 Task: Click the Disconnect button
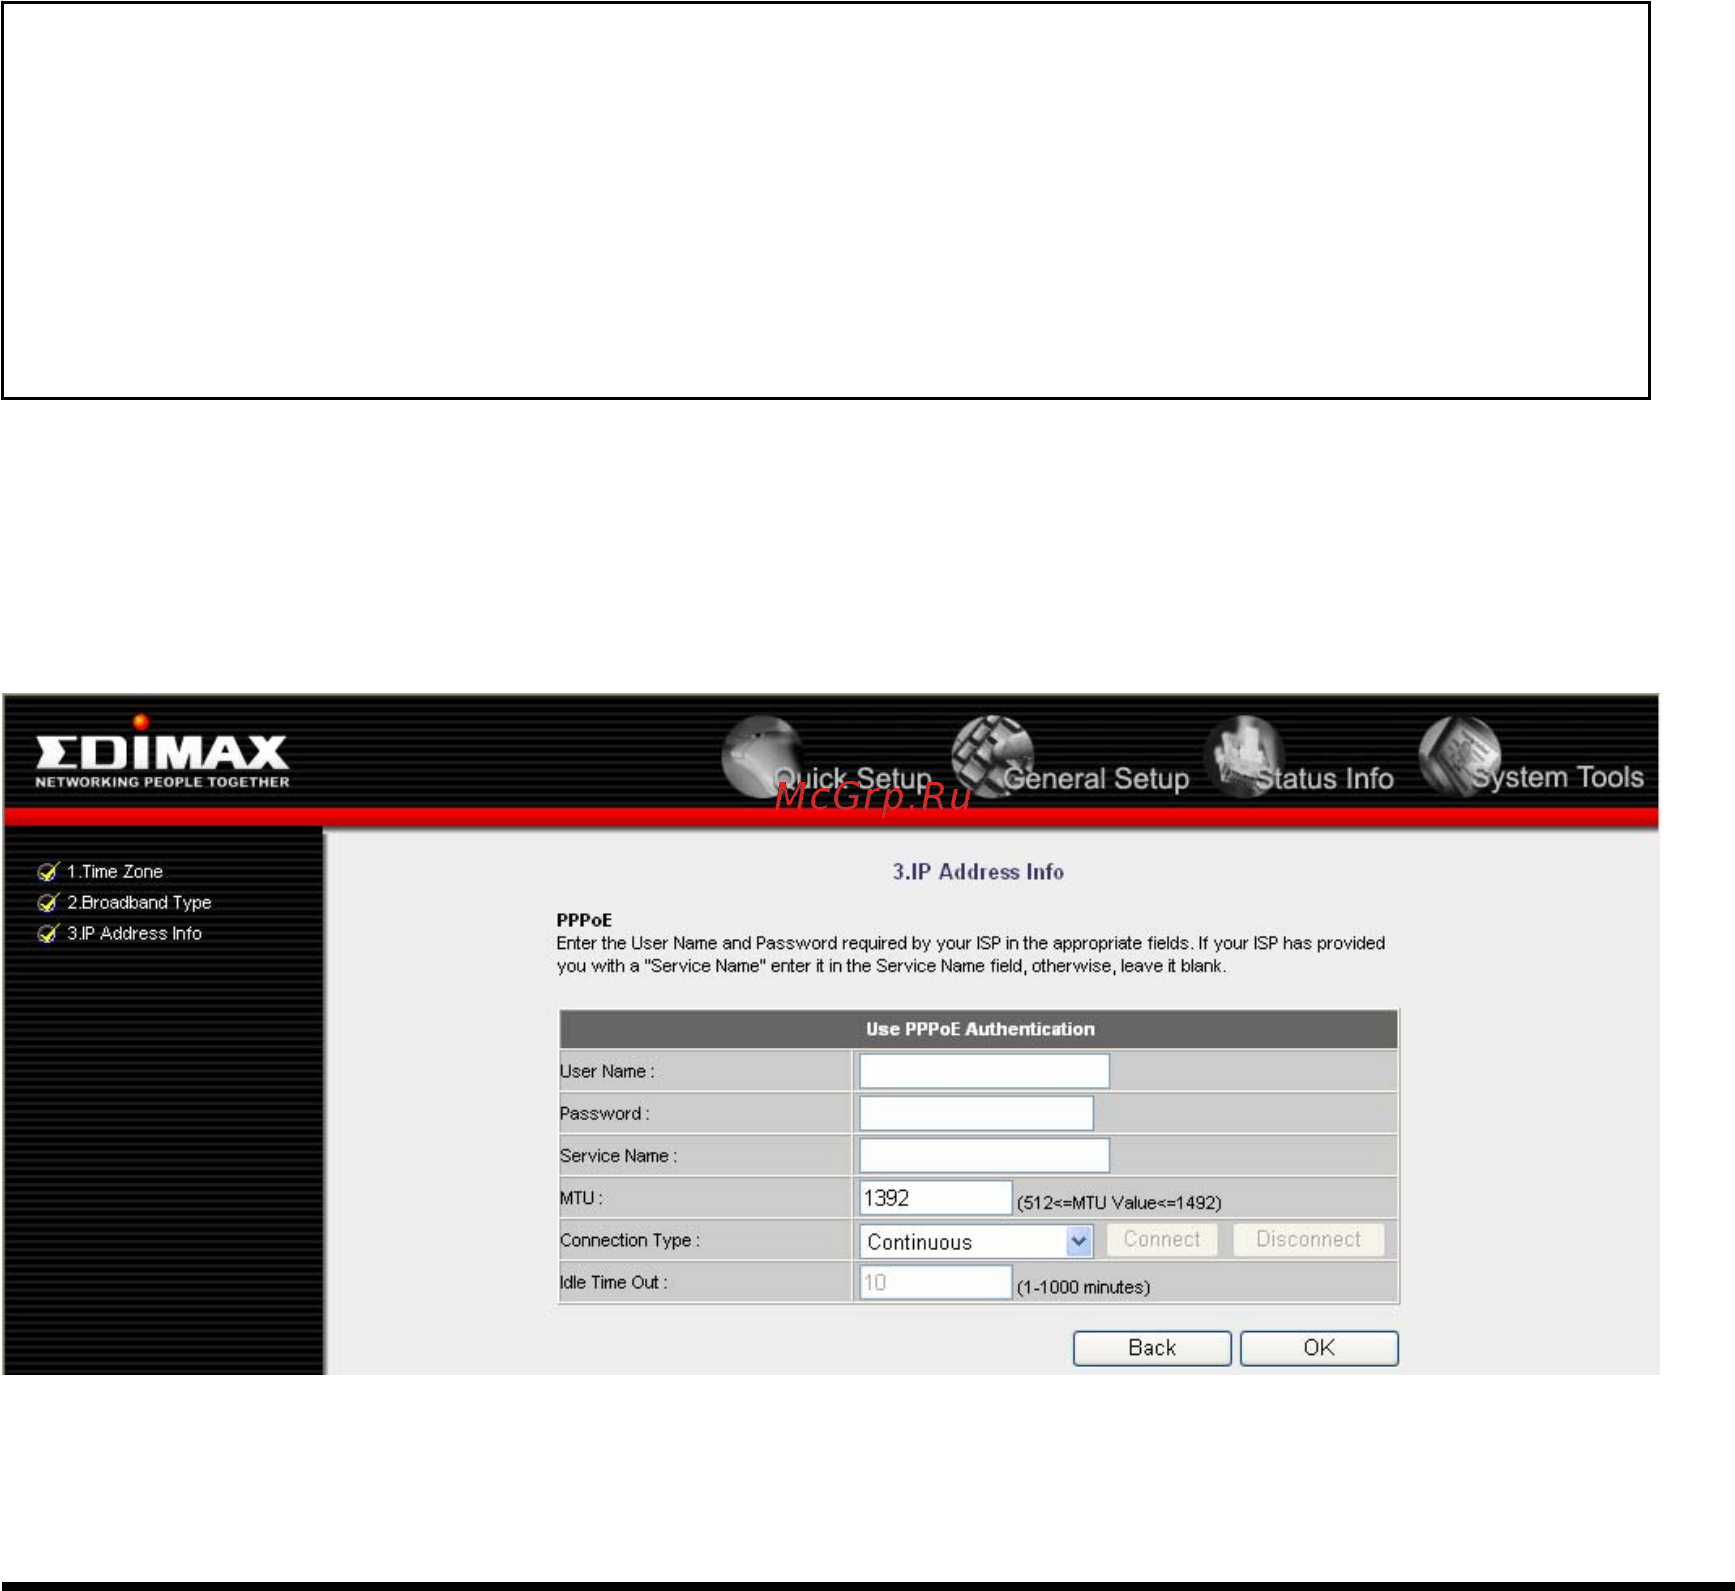coord(1309,1239)
